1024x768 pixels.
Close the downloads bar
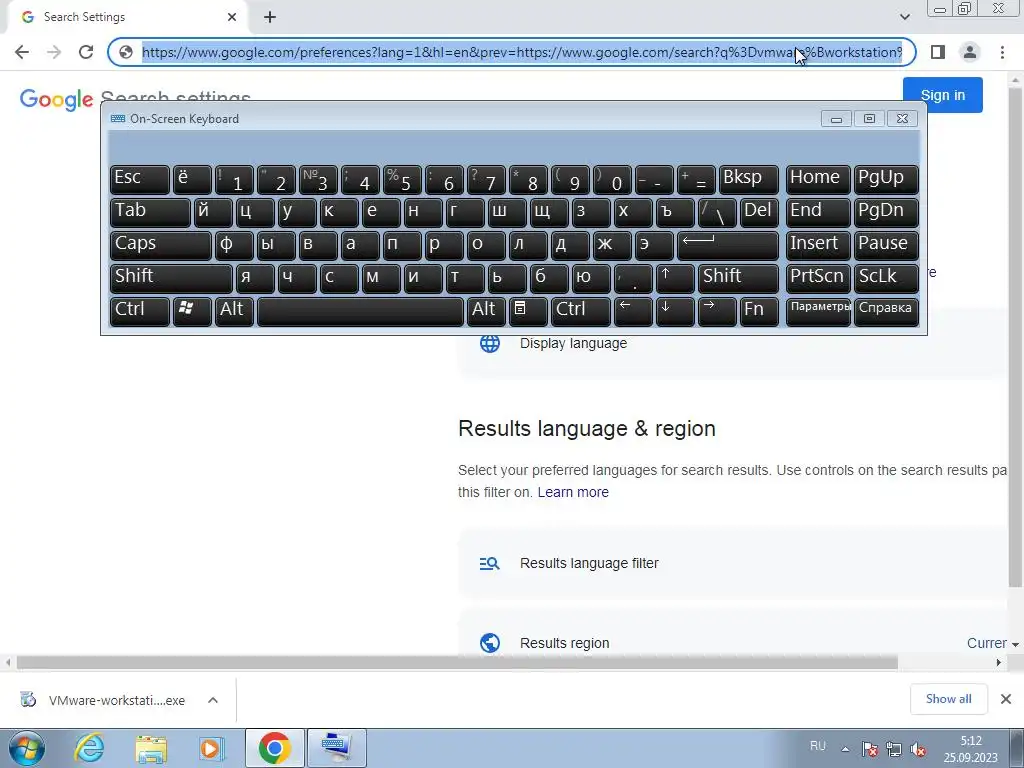point(1006,699)
